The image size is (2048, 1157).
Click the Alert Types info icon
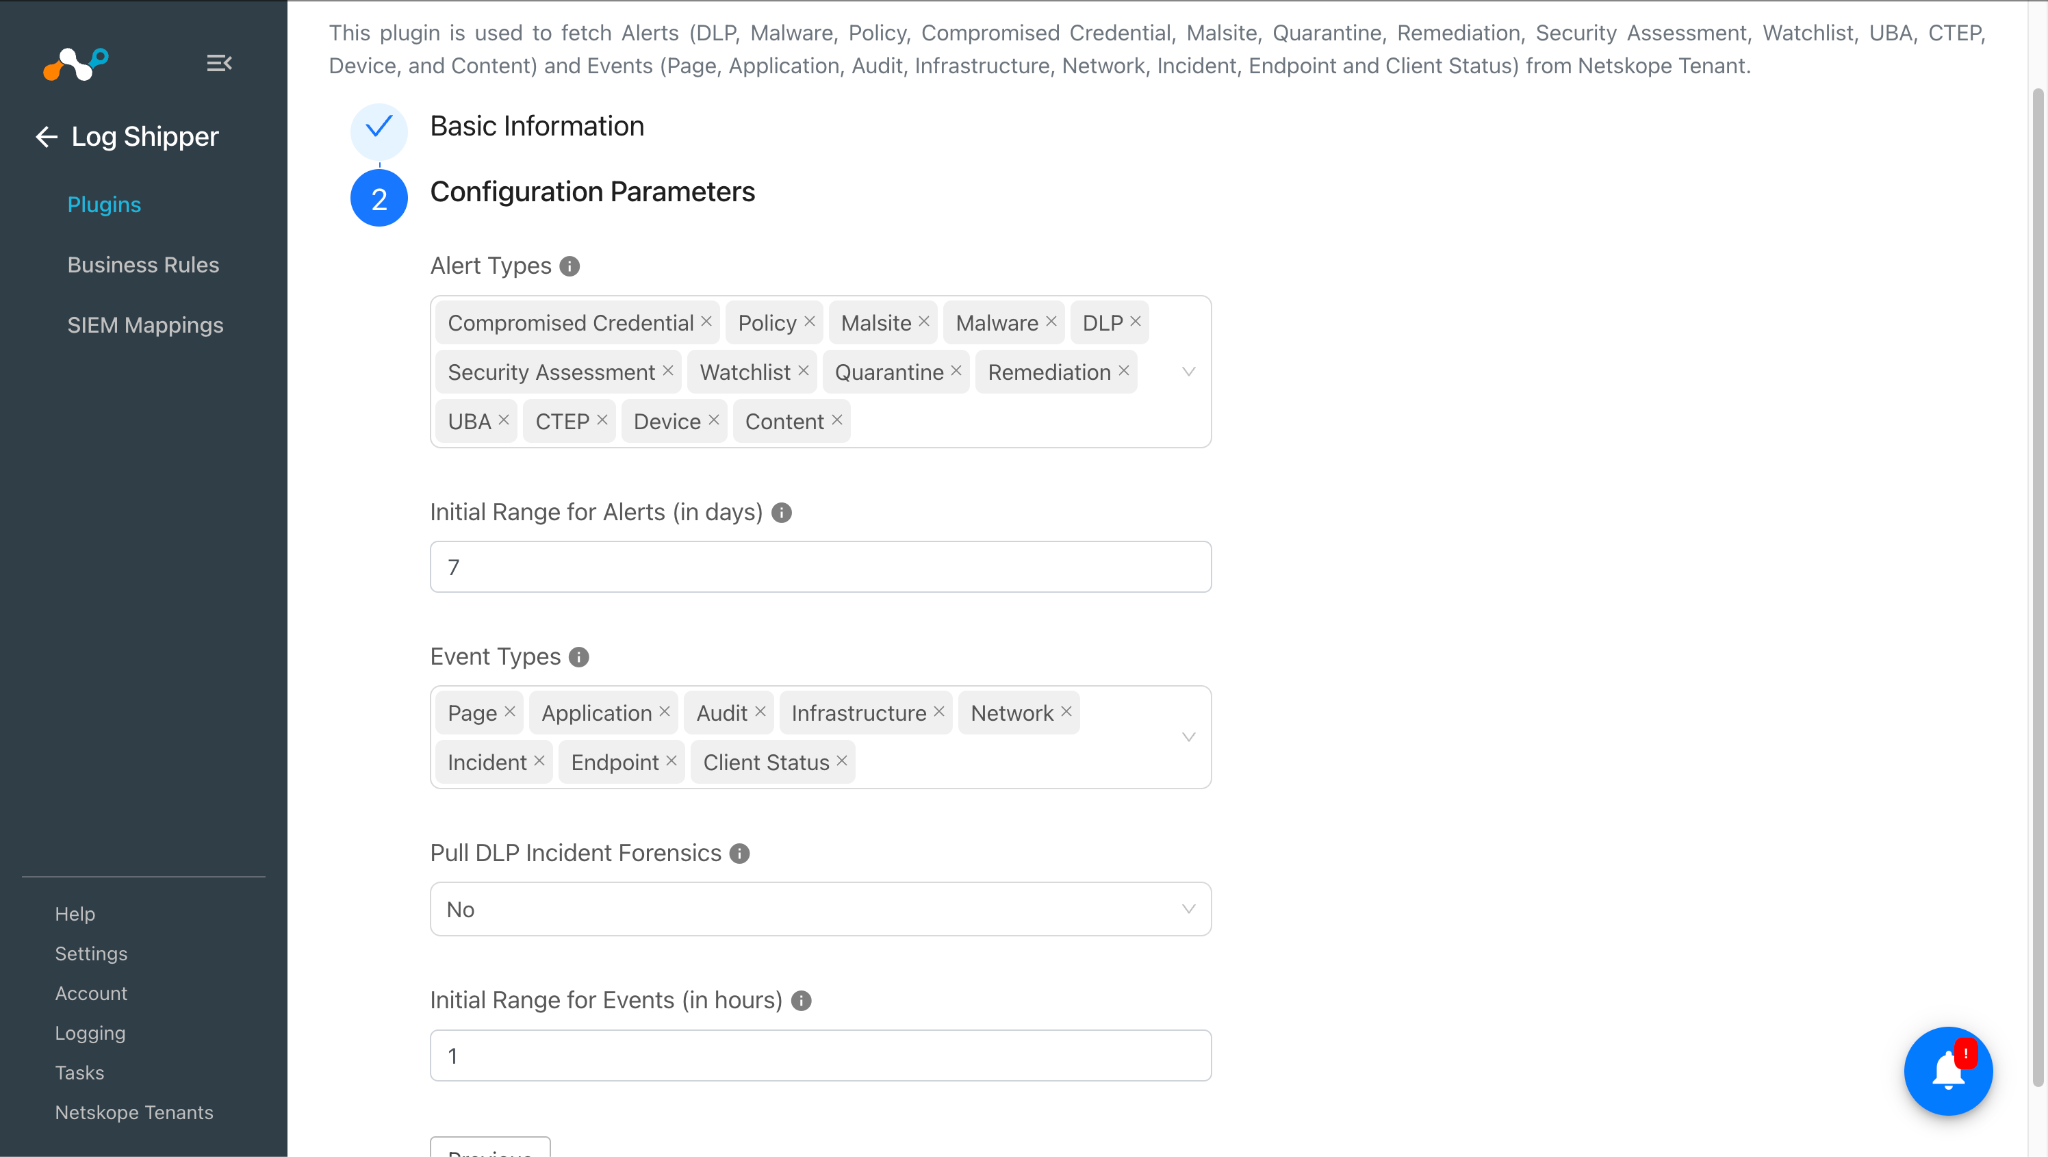coord(570,266)
